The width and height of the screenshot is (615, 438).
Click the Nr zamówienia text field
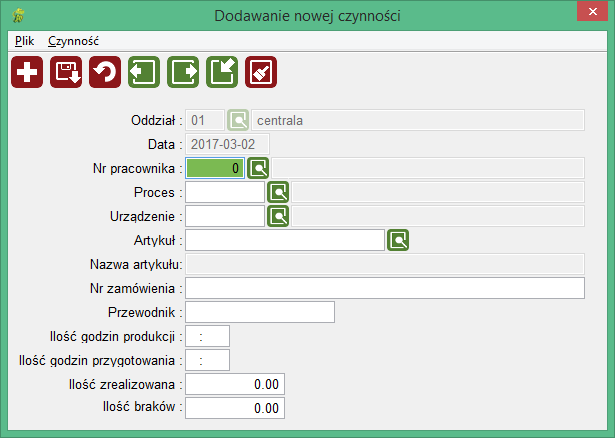[x=385, y=288]
